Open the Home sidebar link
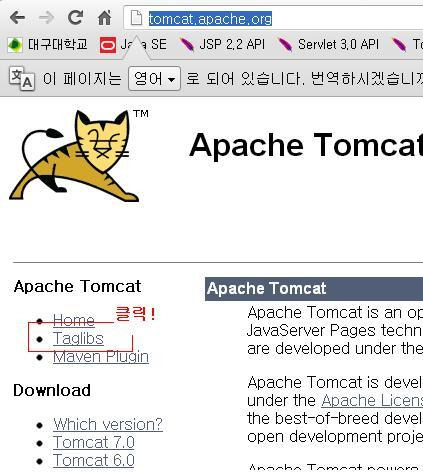Viewport: 423px width, 473px height. pyautogui.click(x=74, y=320)
